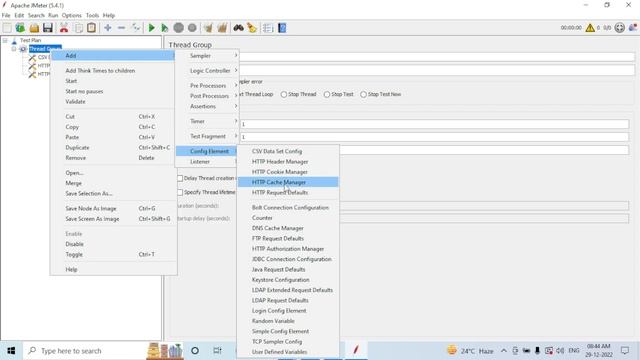Expand the Pre Processors submenu
Image resolution: width=640 pixels, height=360 pixels.
tap(207, 86)
